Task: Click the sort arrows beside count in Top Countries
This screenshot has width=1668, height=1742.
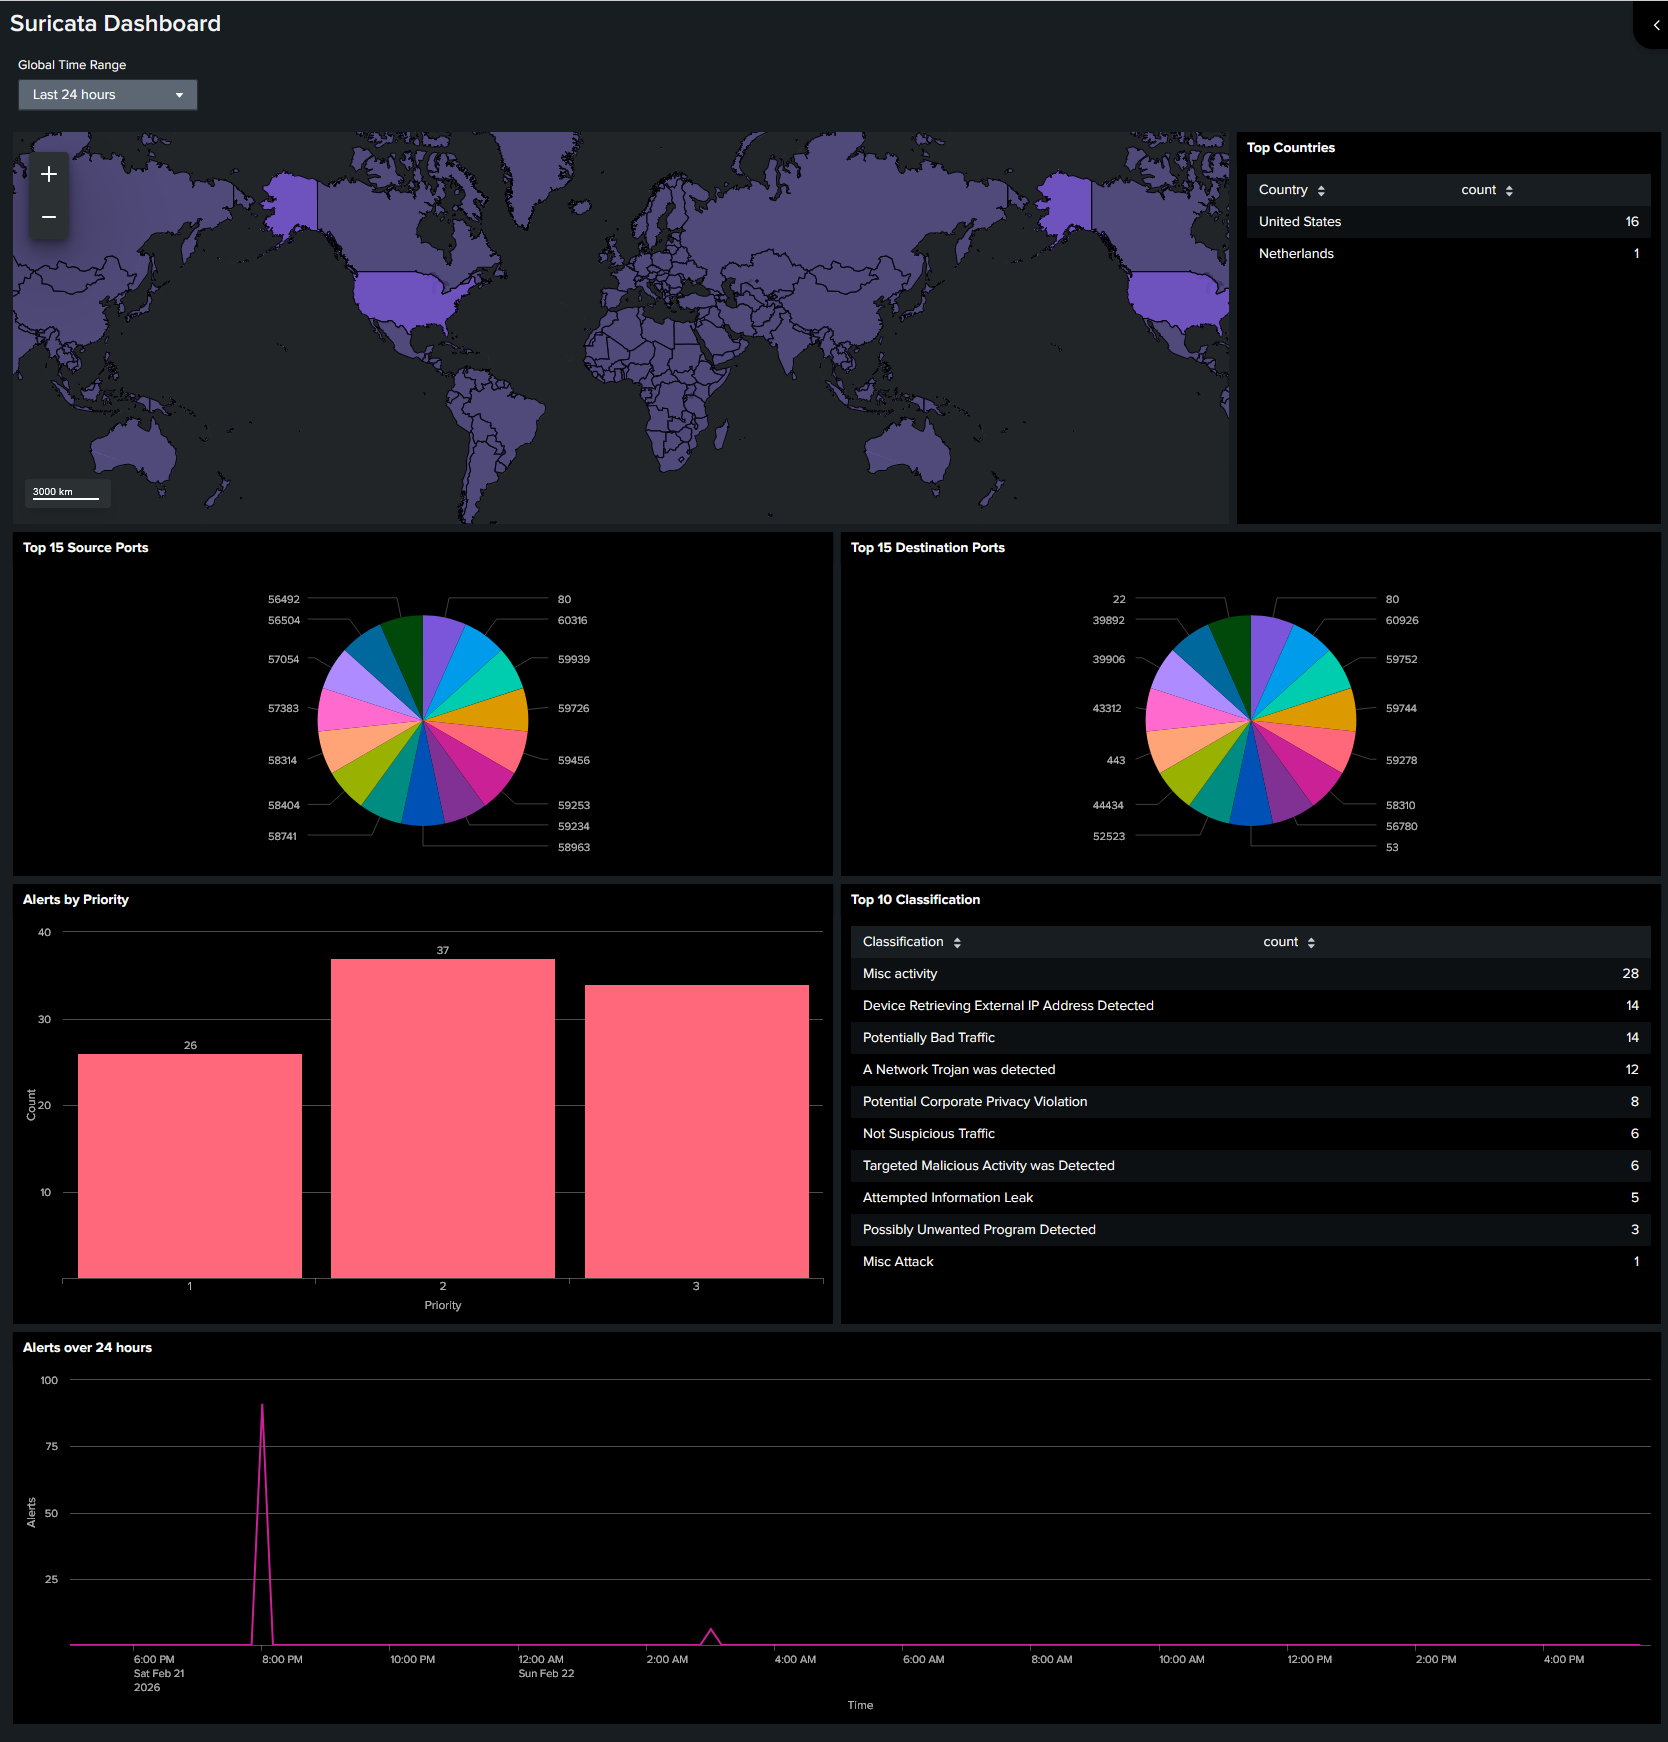Action: [1508, 189]
